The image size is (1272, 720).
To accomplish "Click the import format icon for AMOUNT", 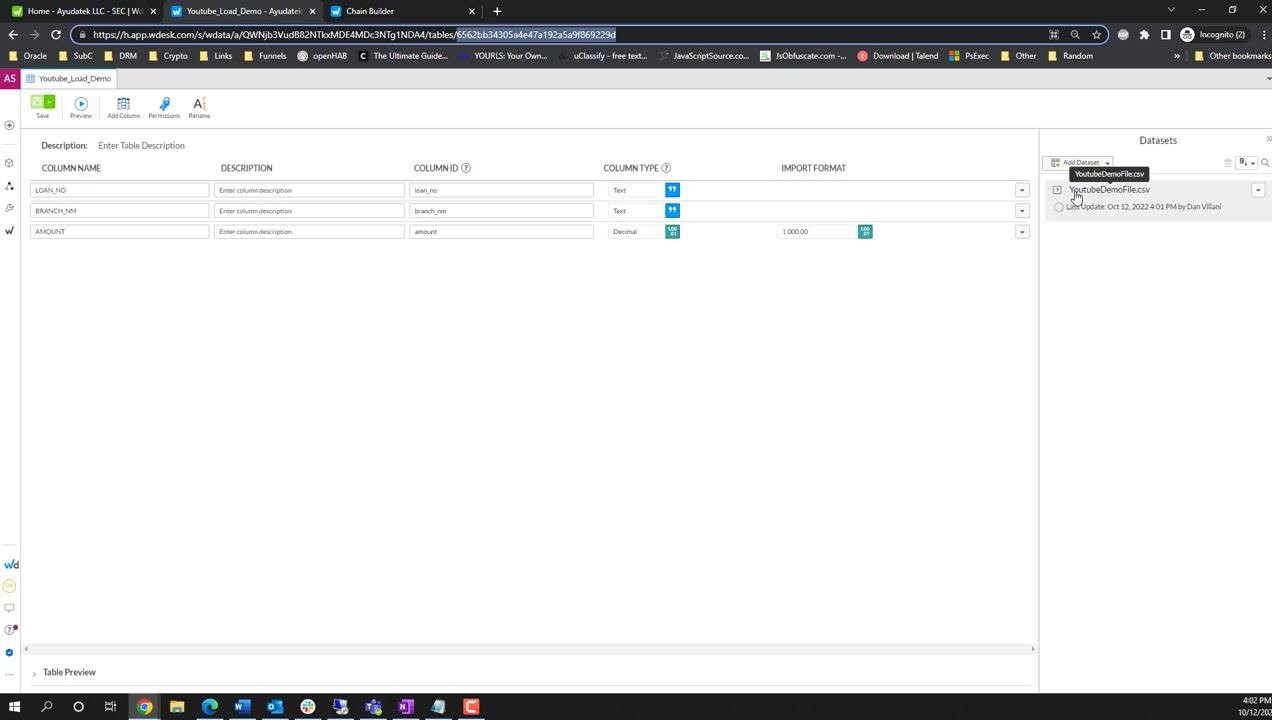I will (865, 232).
